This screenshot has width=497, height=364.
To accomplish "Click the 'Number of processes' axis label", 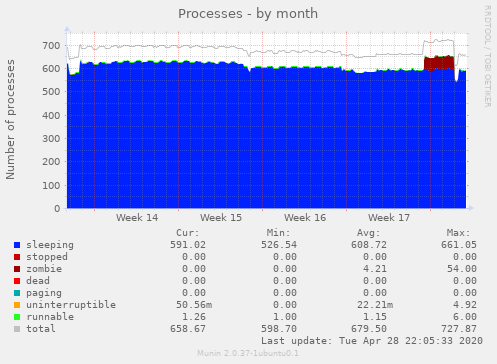I will point(10,119).
